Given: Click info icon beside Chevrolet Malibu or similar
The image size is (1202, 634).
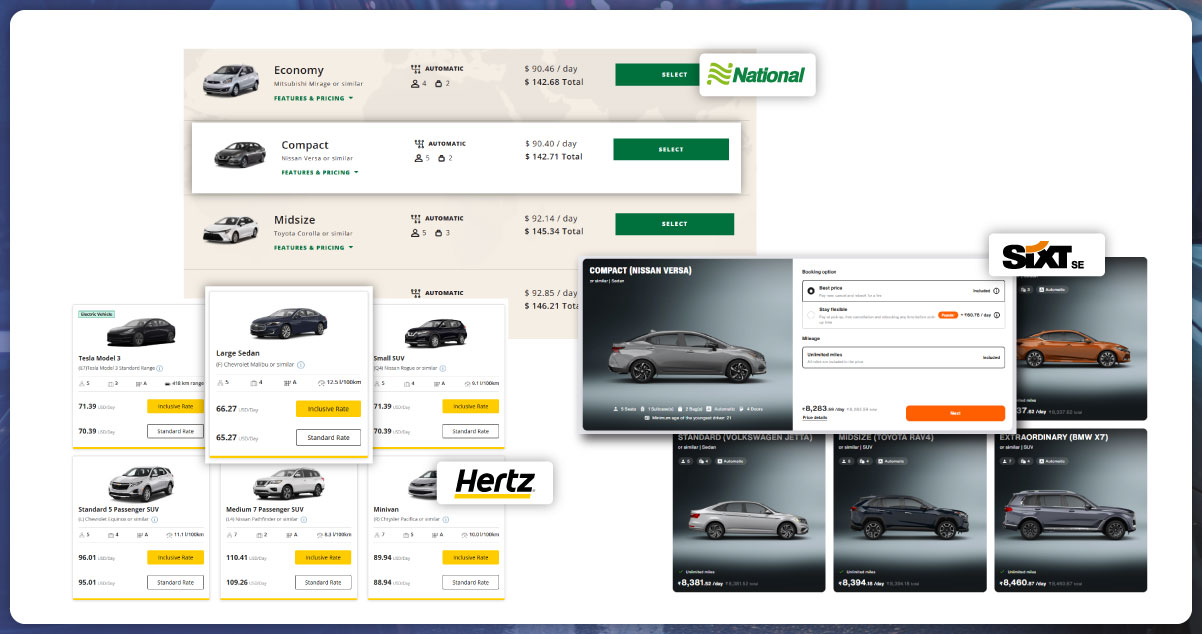Looking at the screenshot, I should coord(301,365).
